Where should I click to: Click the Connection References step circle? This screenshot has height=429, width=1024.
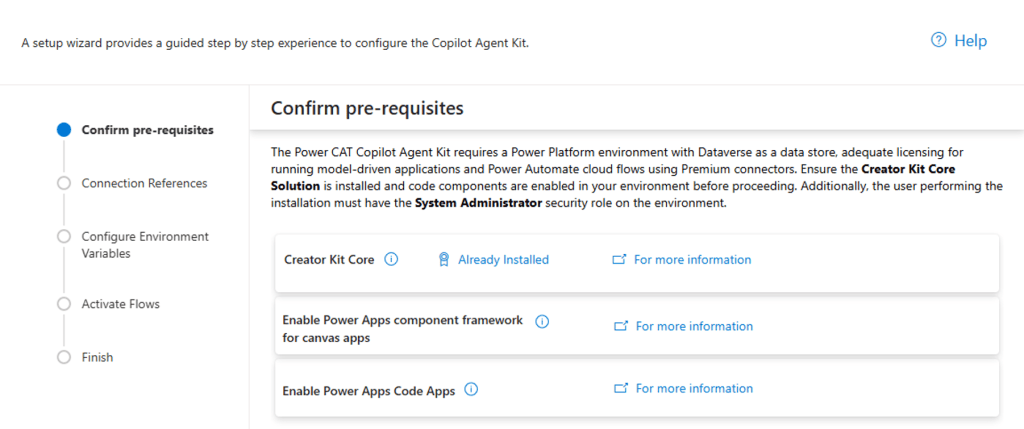coord(63,183)
